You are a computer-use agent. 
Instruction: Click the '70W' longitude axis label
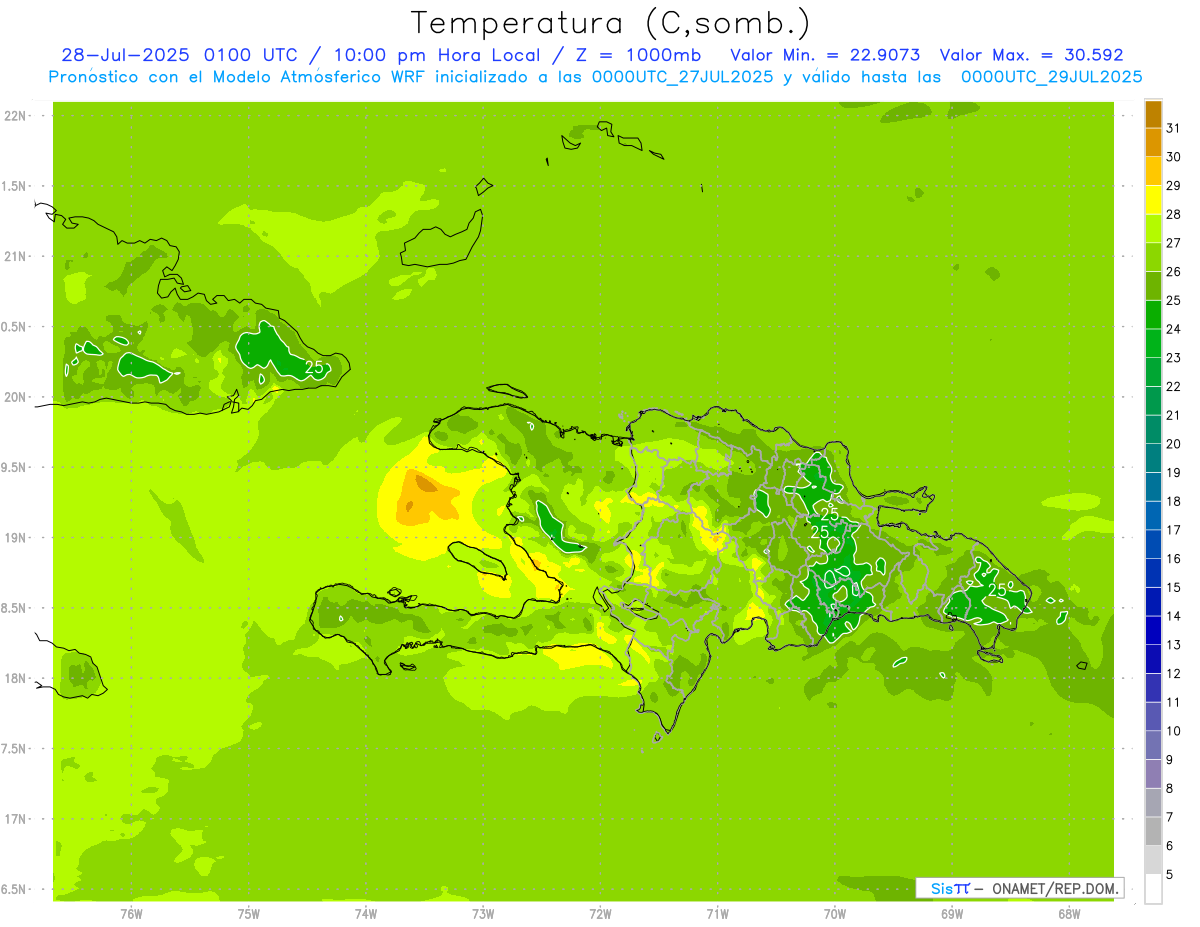coord(835,914)
